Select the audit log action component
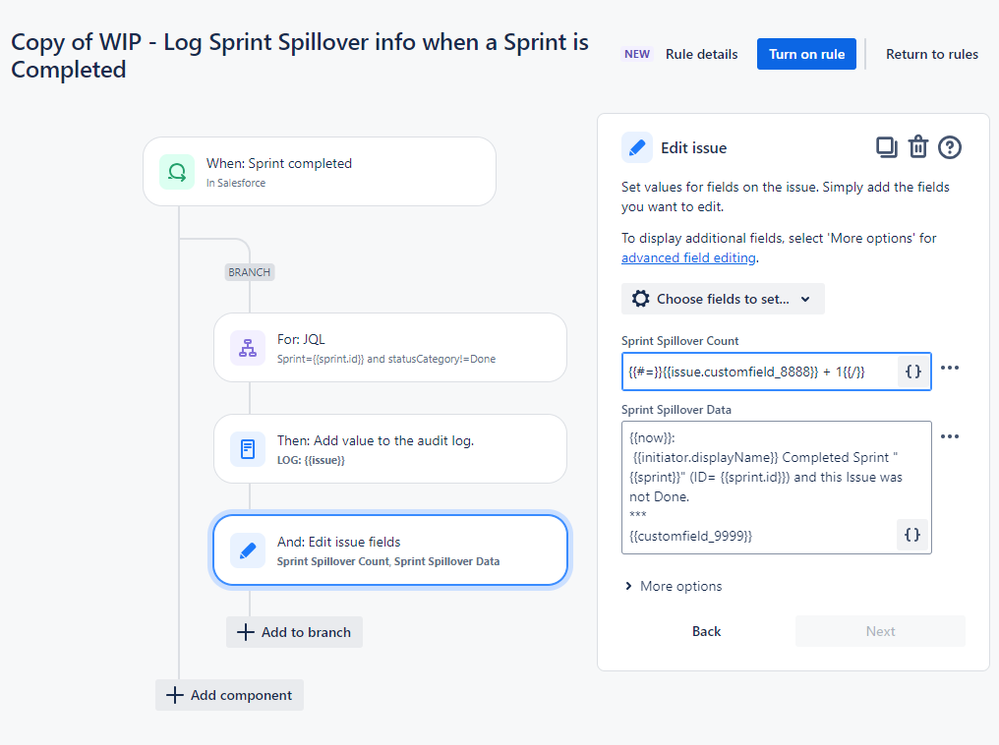999x745 pixels. point(390,449)
